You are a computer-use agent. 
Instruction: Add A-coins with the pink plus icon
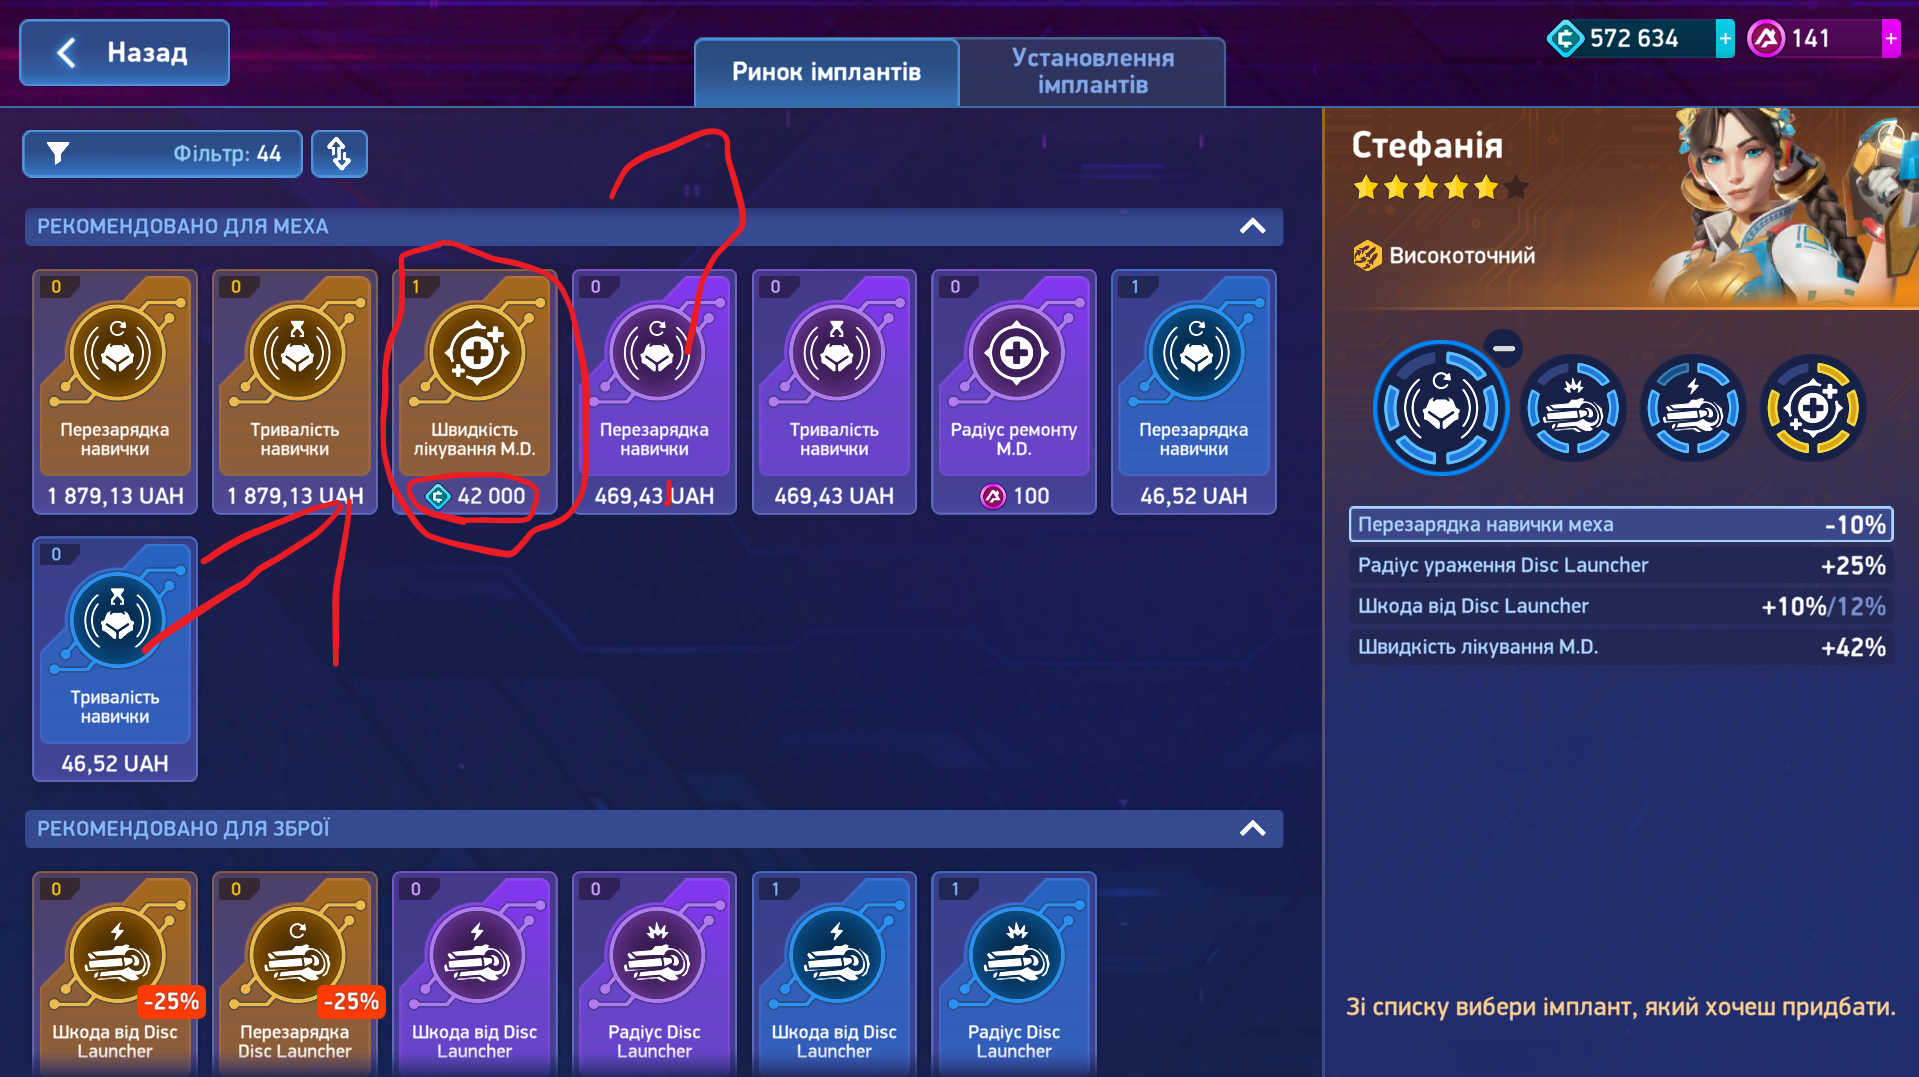click(1890, 39)
